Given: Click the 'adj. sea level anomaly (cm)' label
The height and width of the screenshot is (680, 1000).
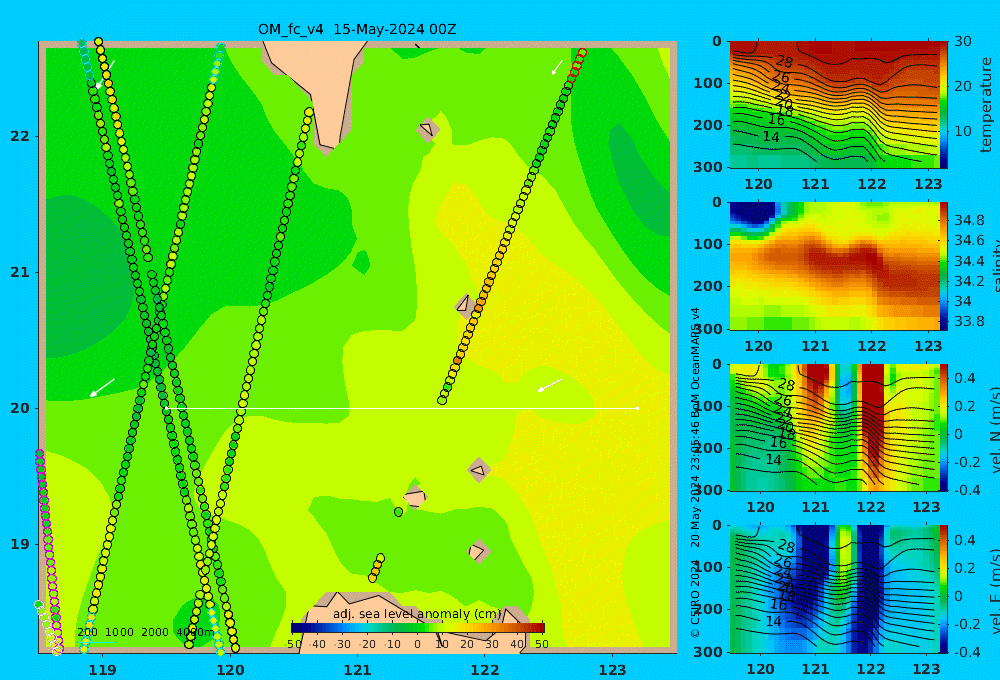Looking at the screenshot, I should pos(417,614).
